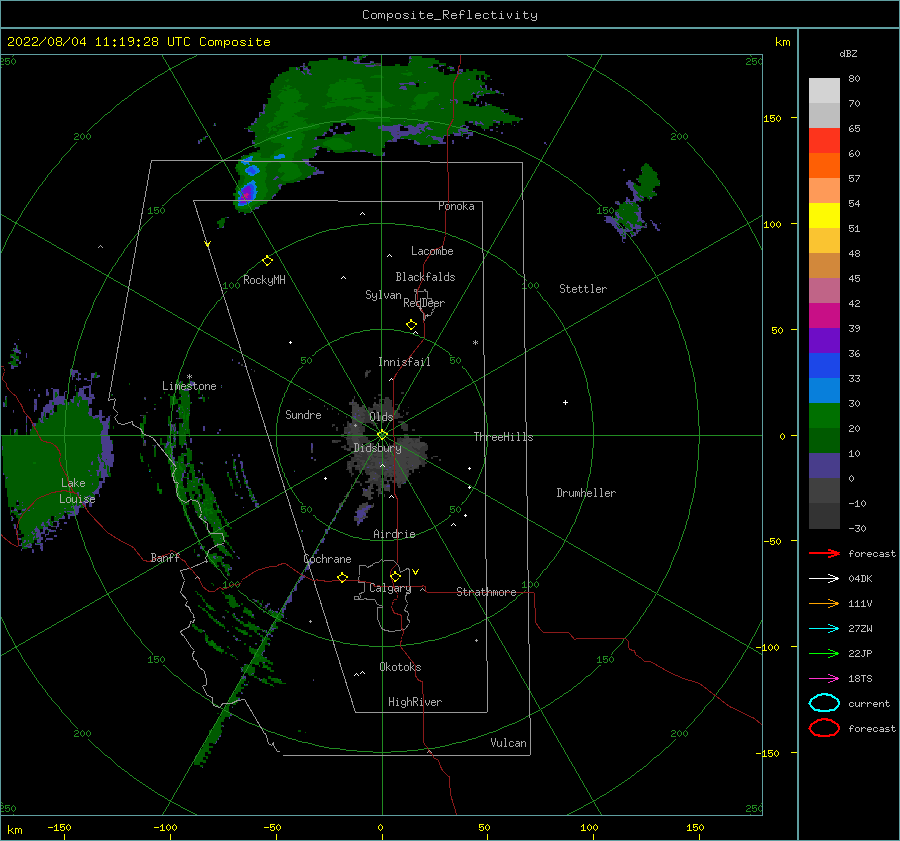
Task: Click the Innisfail label
Action: 404,362
